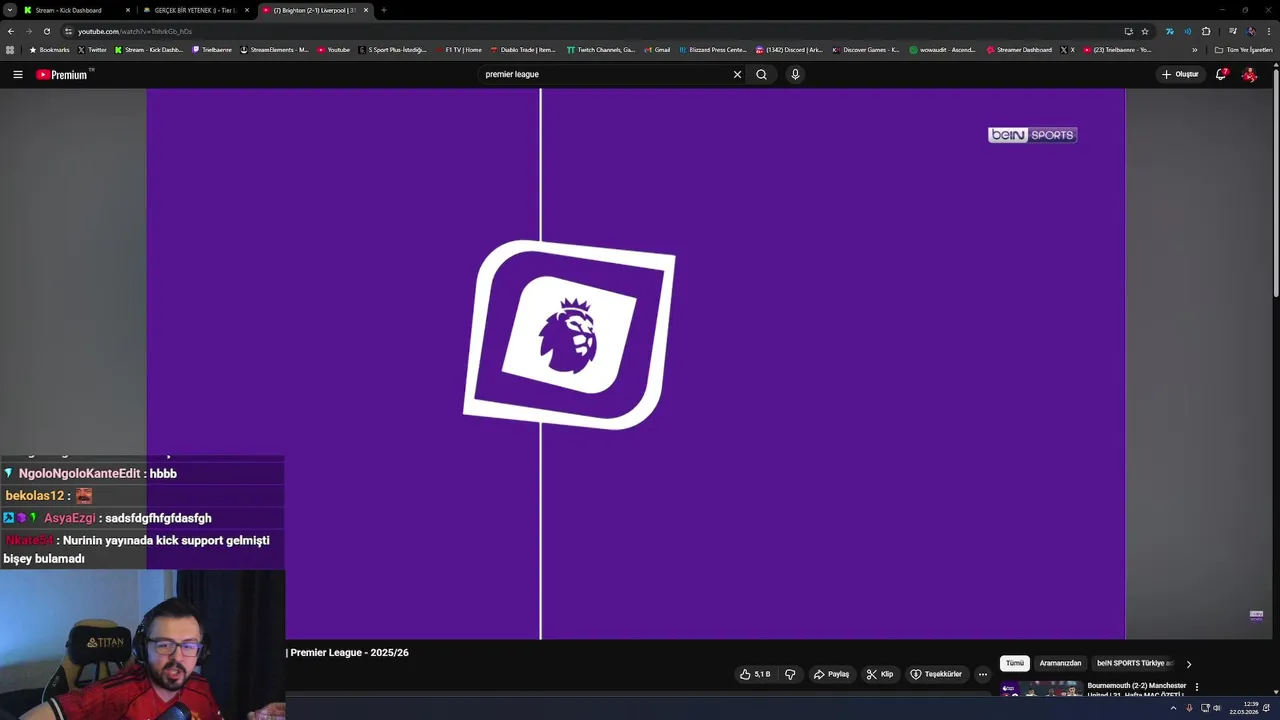Click the Premier League video player

pos(636,364)
